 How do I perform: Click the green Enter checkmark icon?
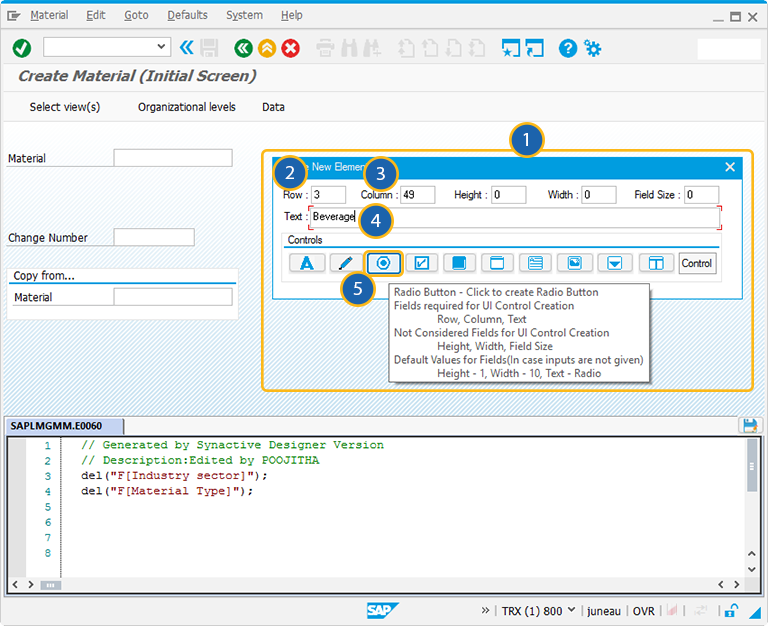tap(22, 48)
